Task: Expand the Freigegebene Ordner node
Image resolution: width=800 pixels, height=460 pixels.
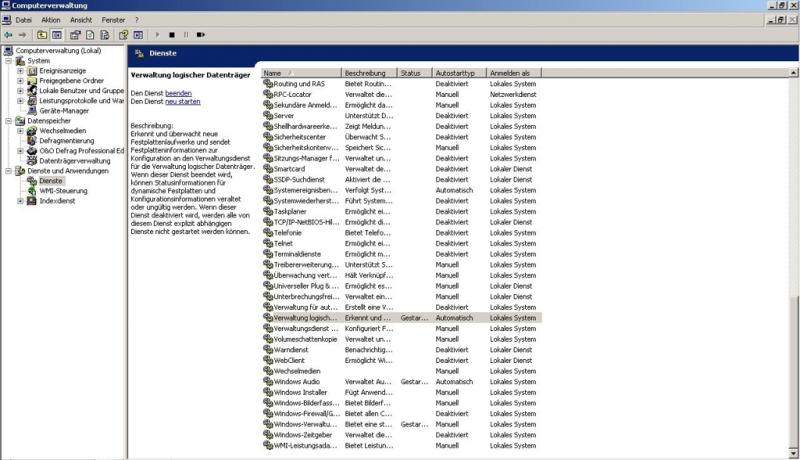Action: (x=20, y=81)
